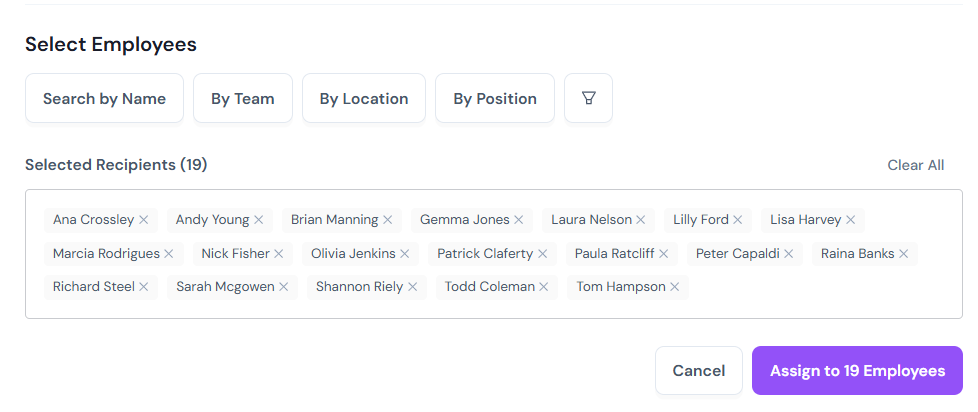Open the By Location selector

click(364, 98)
